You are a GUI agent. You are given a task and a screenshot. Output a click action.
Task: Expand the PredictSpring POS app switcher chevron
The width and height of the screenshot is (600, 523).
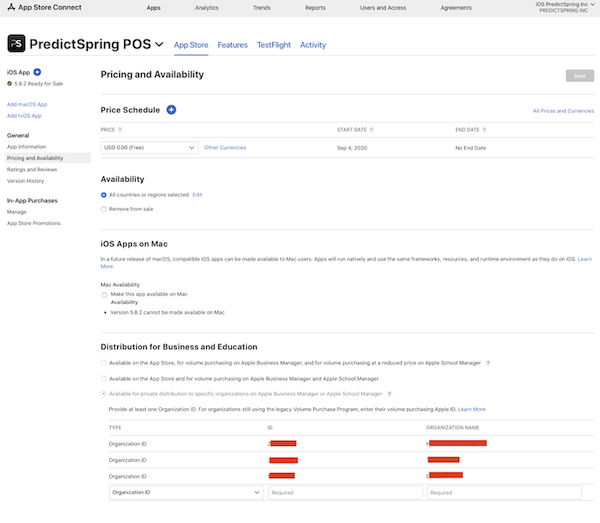coord(159,44)
